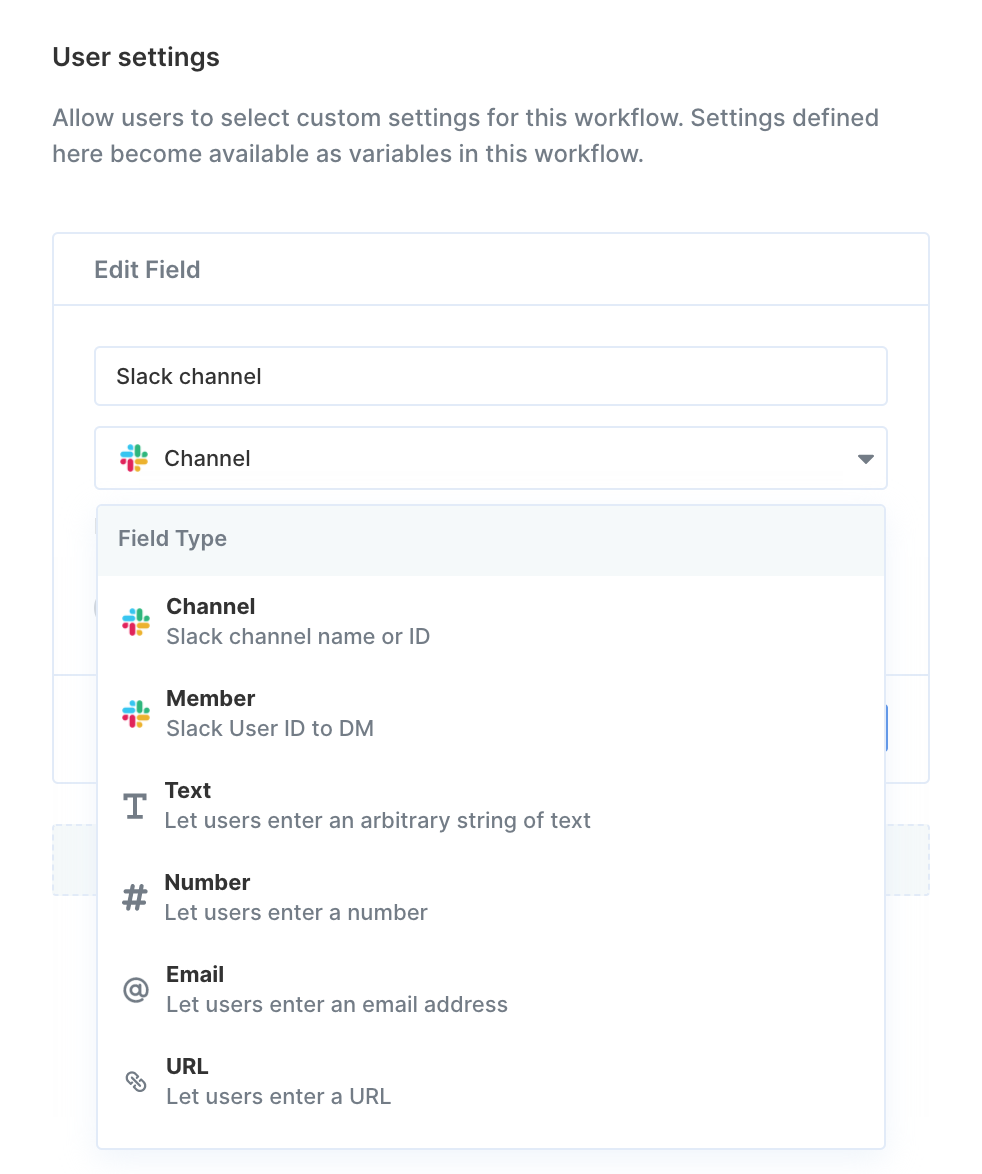Click the hash icon for Number field type

[x=135, y=898]
